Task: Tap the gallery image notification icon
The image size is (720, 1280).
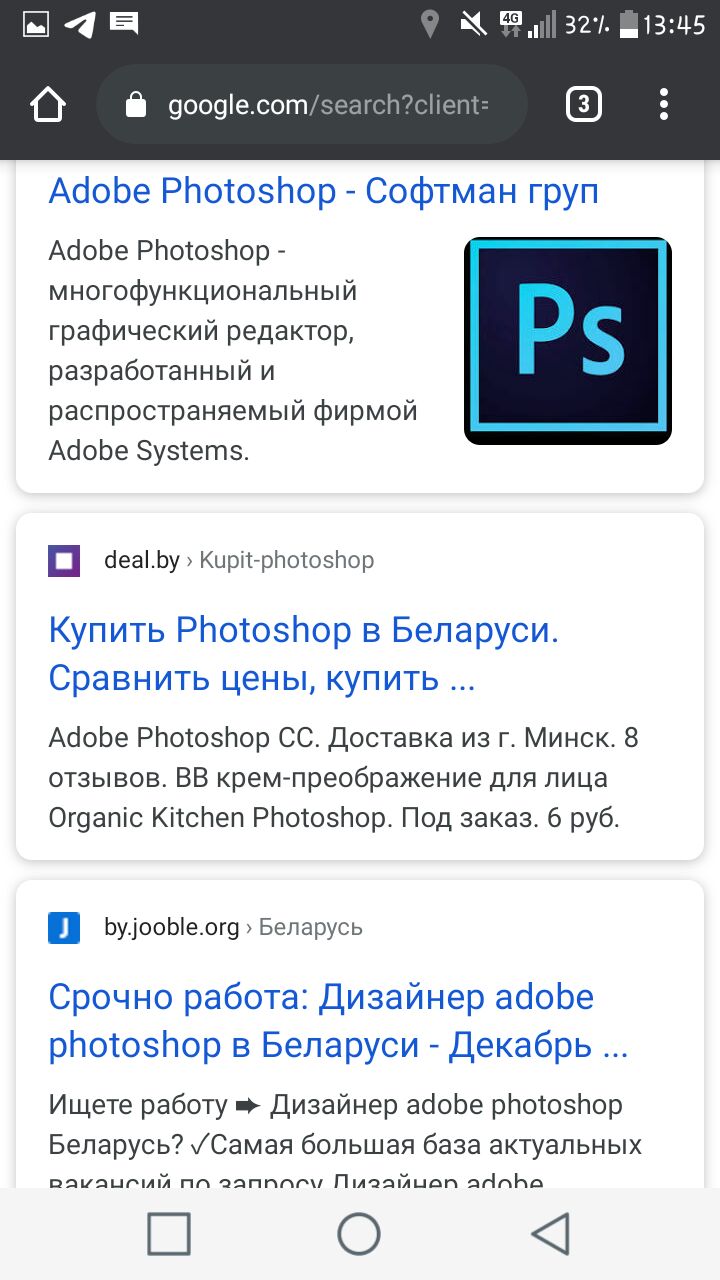Action: coord(36,25)
